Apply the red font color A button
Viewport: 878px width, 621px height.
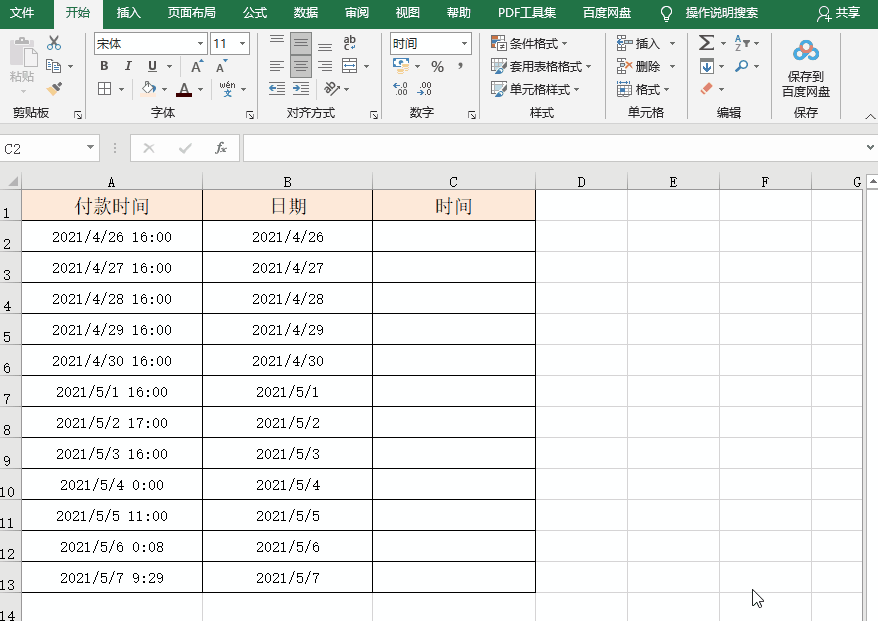pos(184,88)
